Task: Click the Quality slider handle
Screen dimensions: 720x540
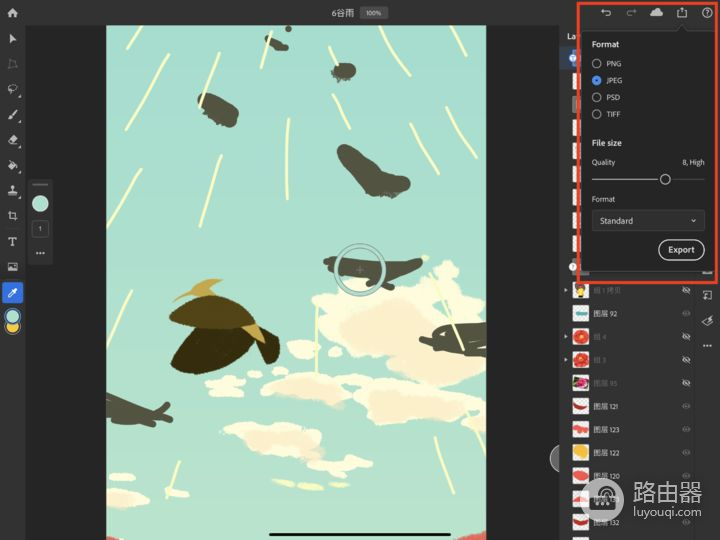Action: 665,179
